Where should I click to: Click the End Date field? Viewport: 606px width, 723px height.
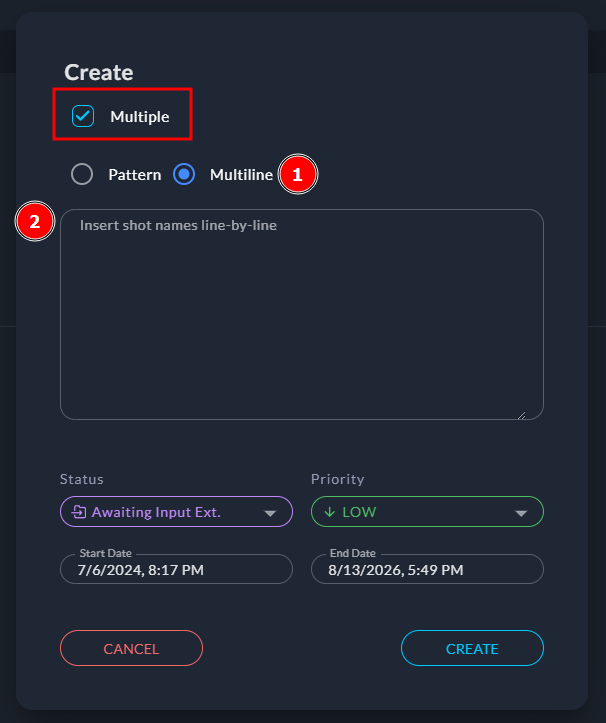[x=427, y=570]
